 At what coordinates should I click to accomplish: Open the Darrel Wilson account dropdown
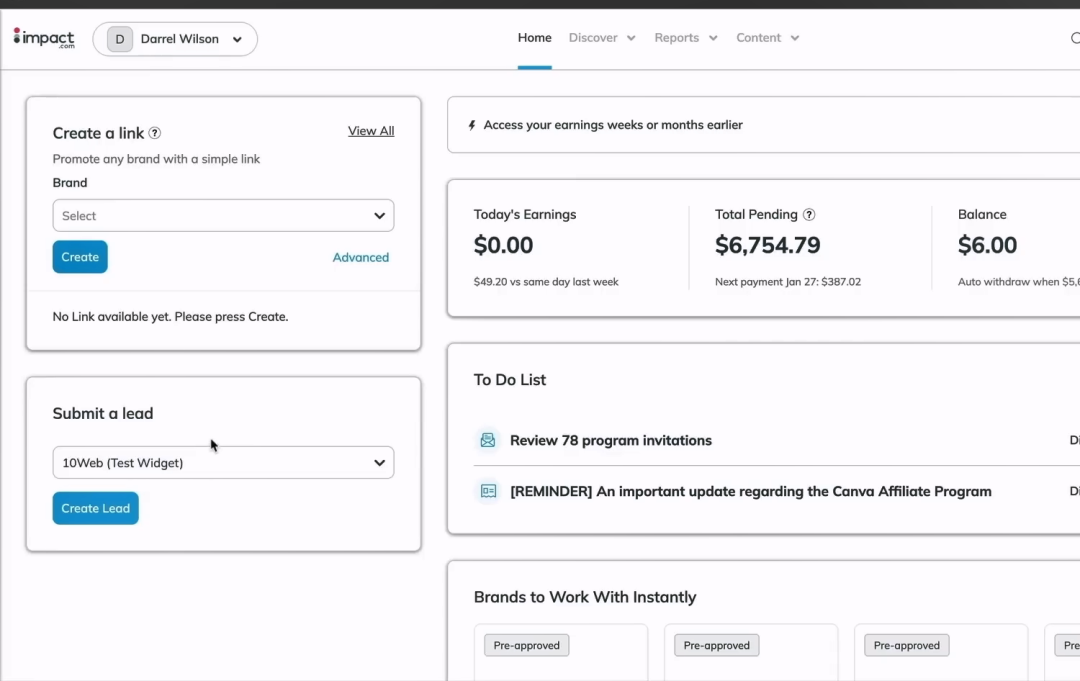(x=175, y=39)
